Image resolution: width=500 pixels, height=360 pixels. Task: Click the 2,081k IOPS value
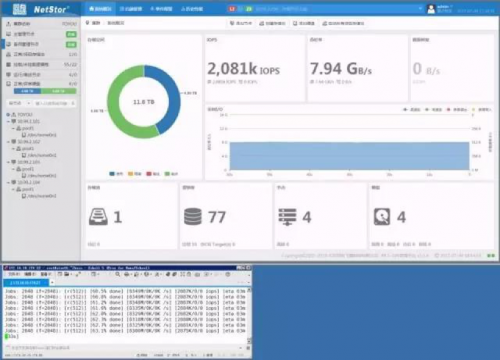coord(243,69)
